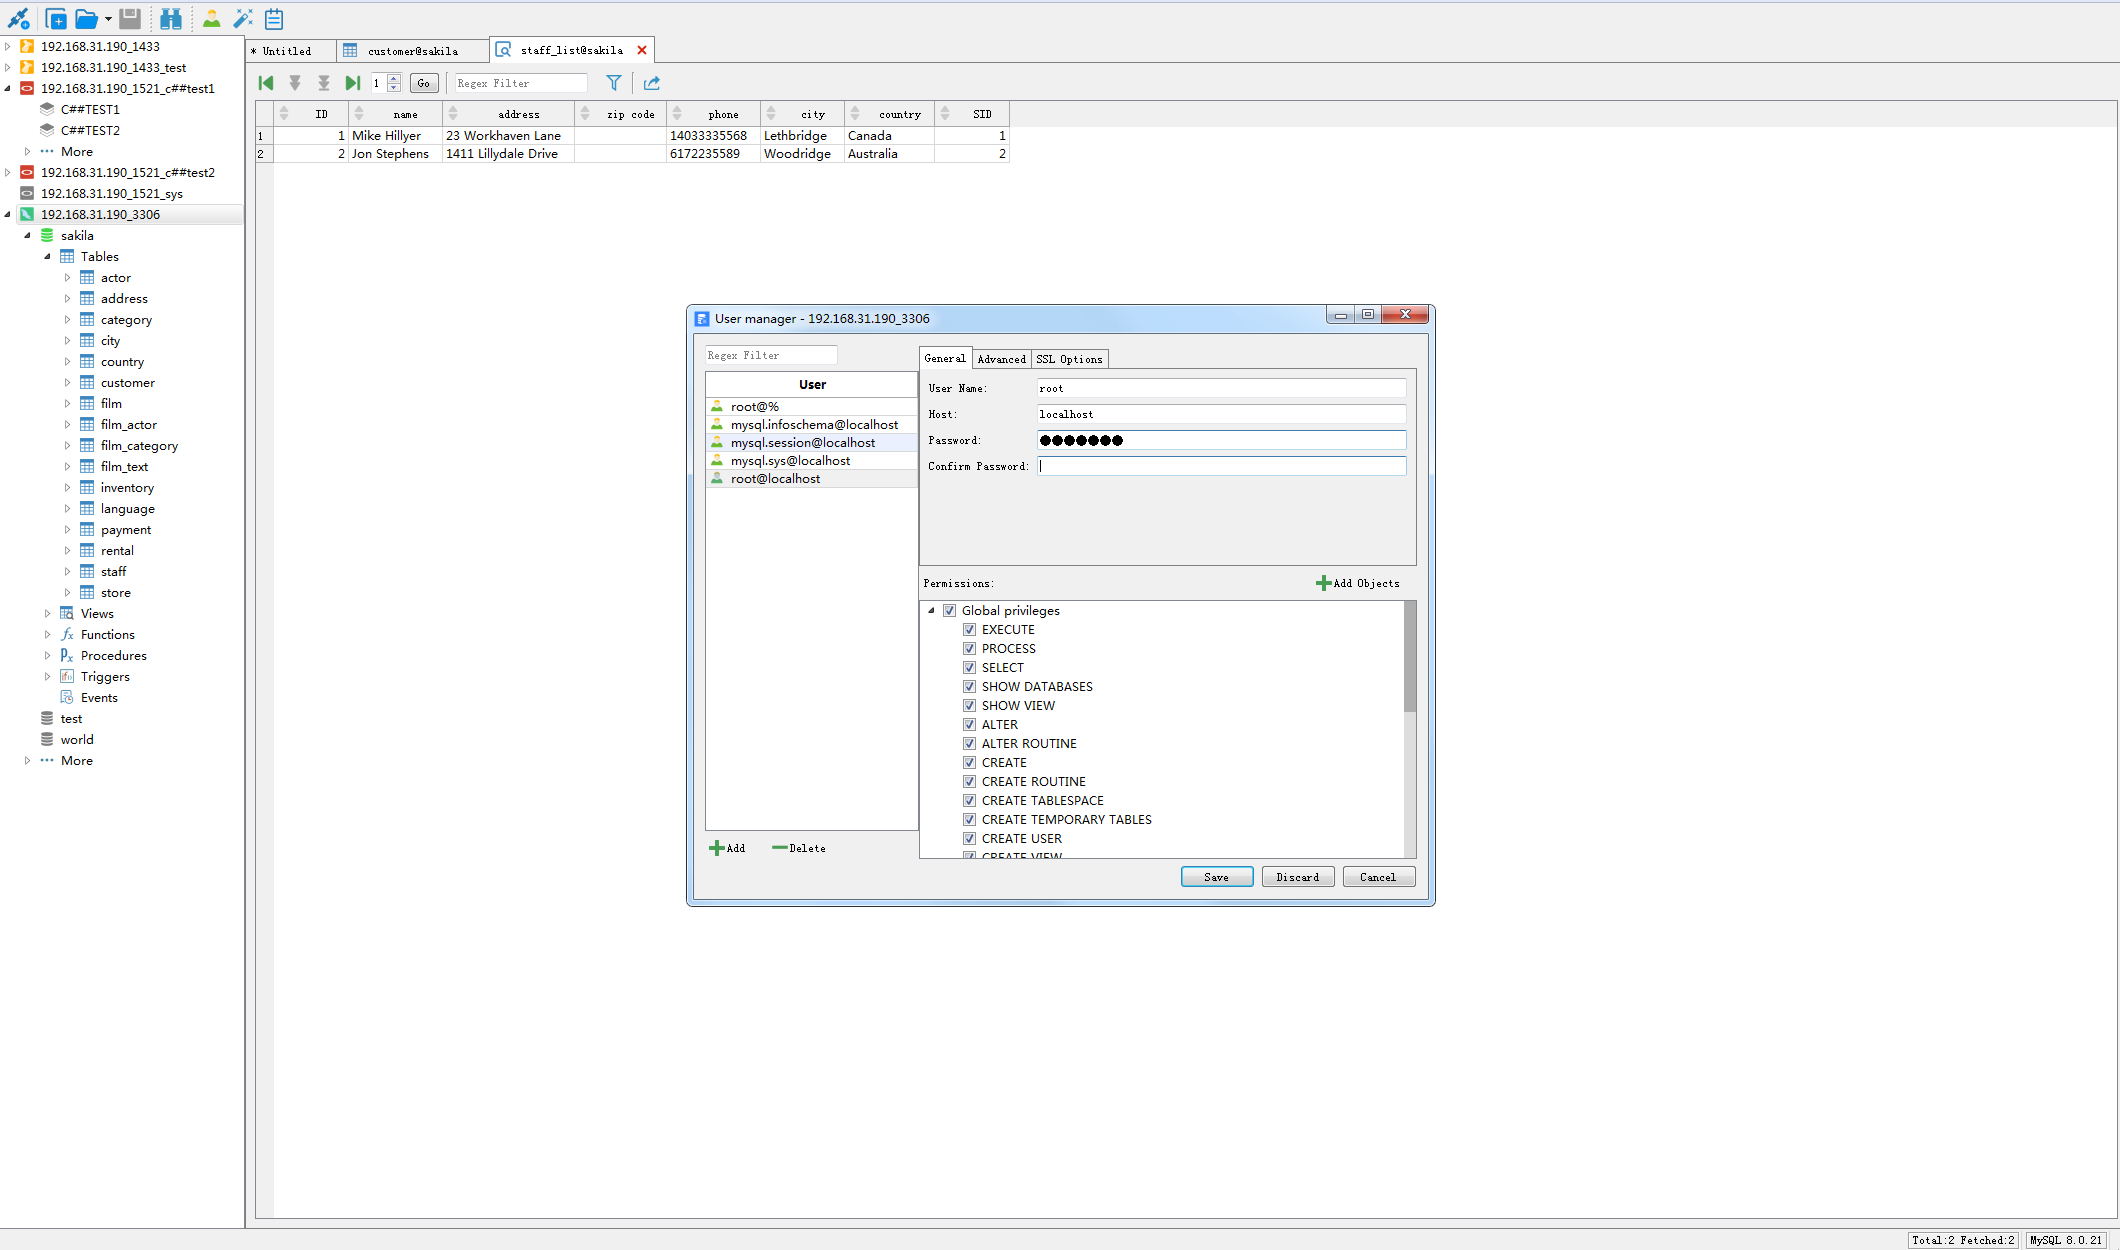The image size is (2120, 1250).
Task: Click the new query tab icon
Action: (x=56, y=18)
